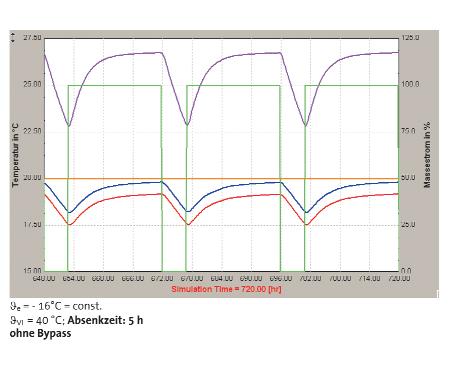Viewport: 455px width, 376px height.
Task: Click the Temperatur in °C axis title
Action: tap(15, 155)
